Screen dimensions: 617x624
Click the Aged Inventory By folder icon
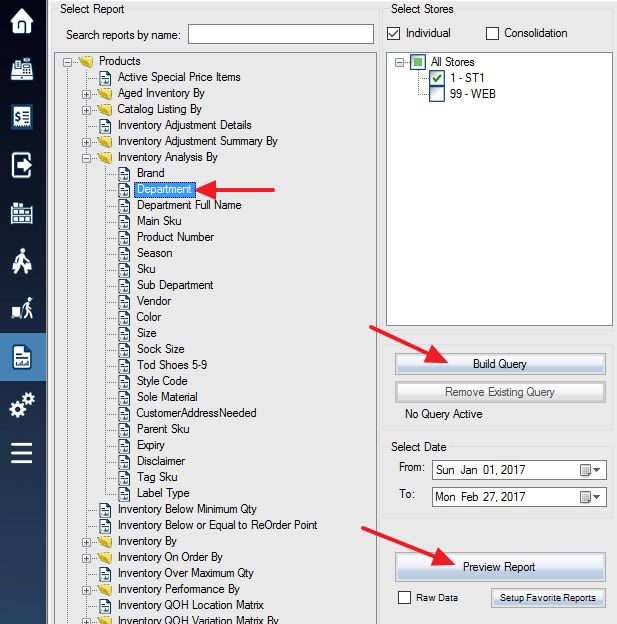point(105,94)
